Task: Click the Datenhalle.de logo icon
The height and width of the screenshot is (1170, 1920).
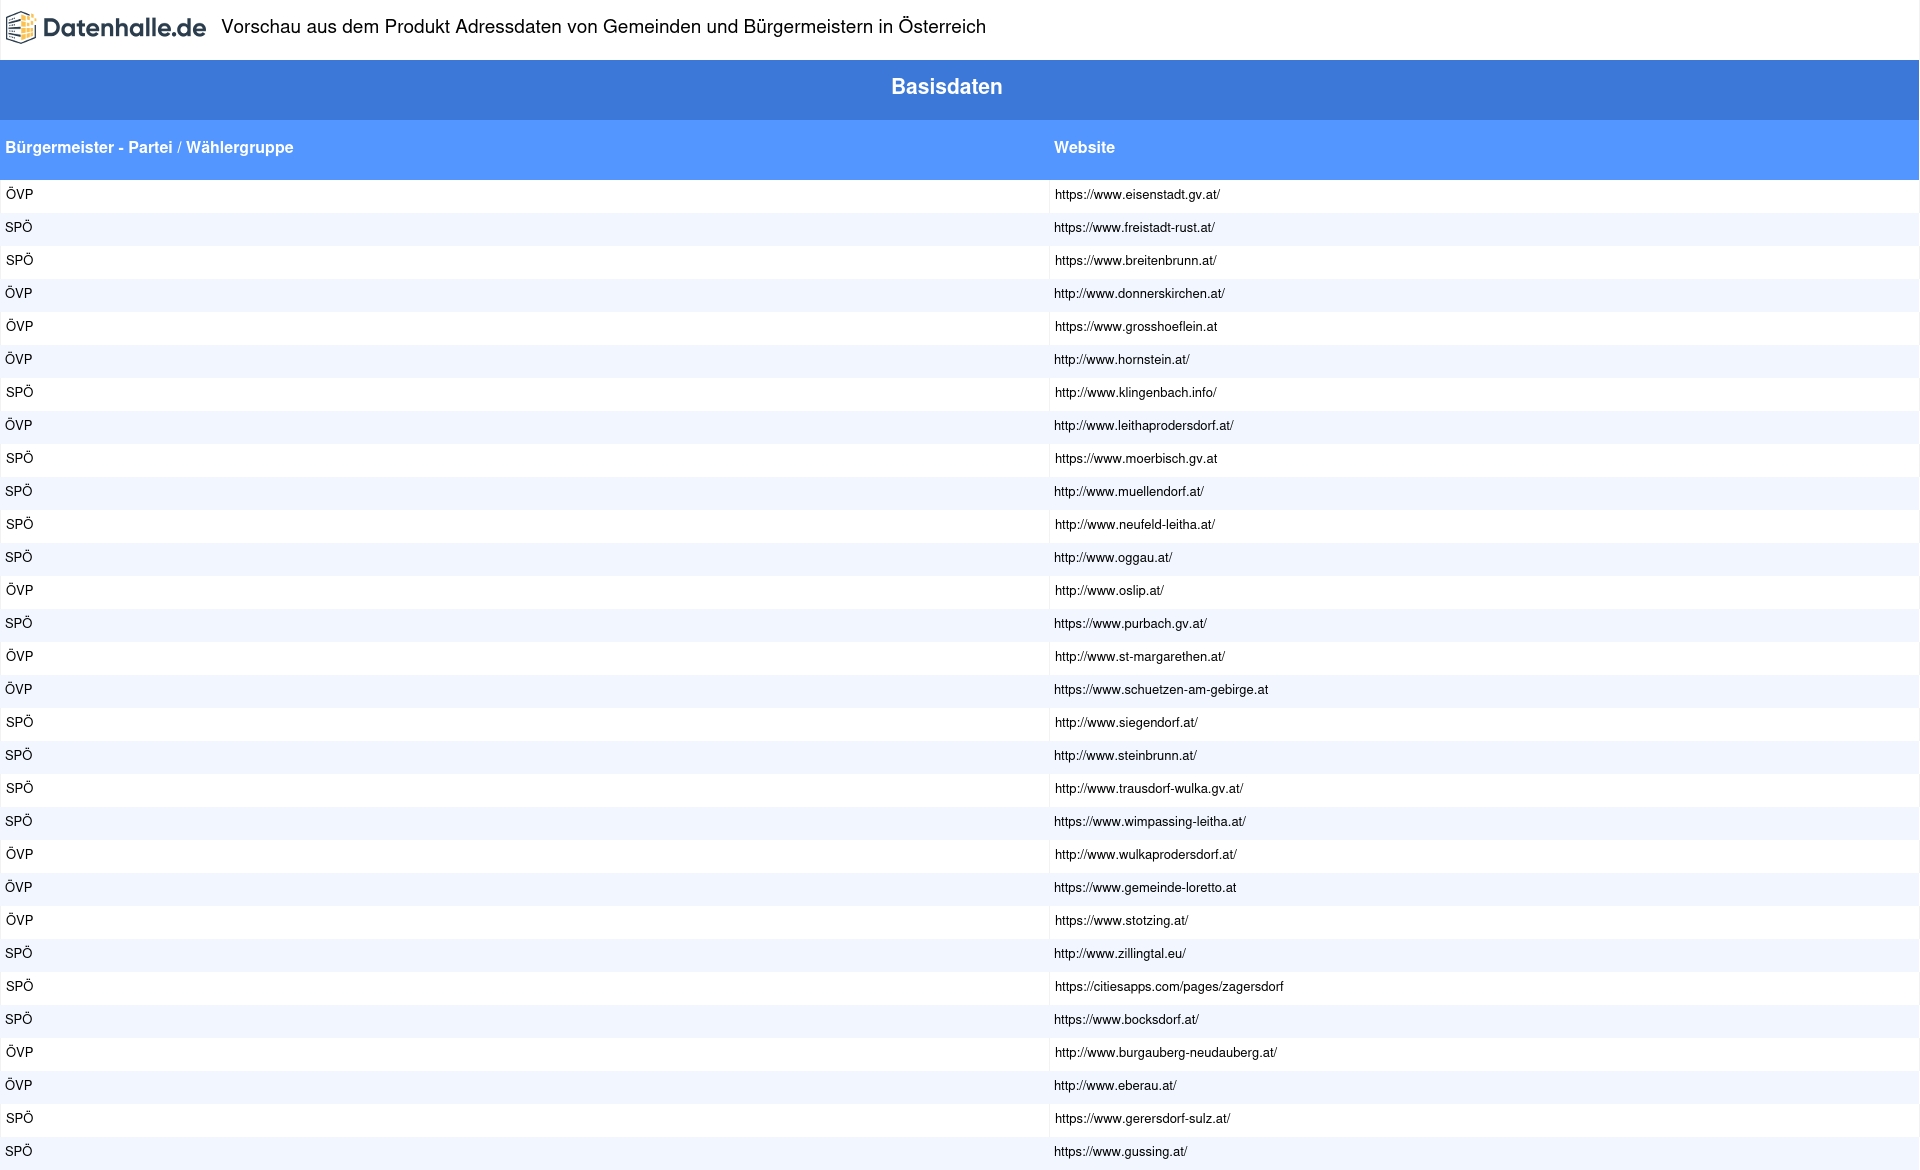Action: click(21, 28)
